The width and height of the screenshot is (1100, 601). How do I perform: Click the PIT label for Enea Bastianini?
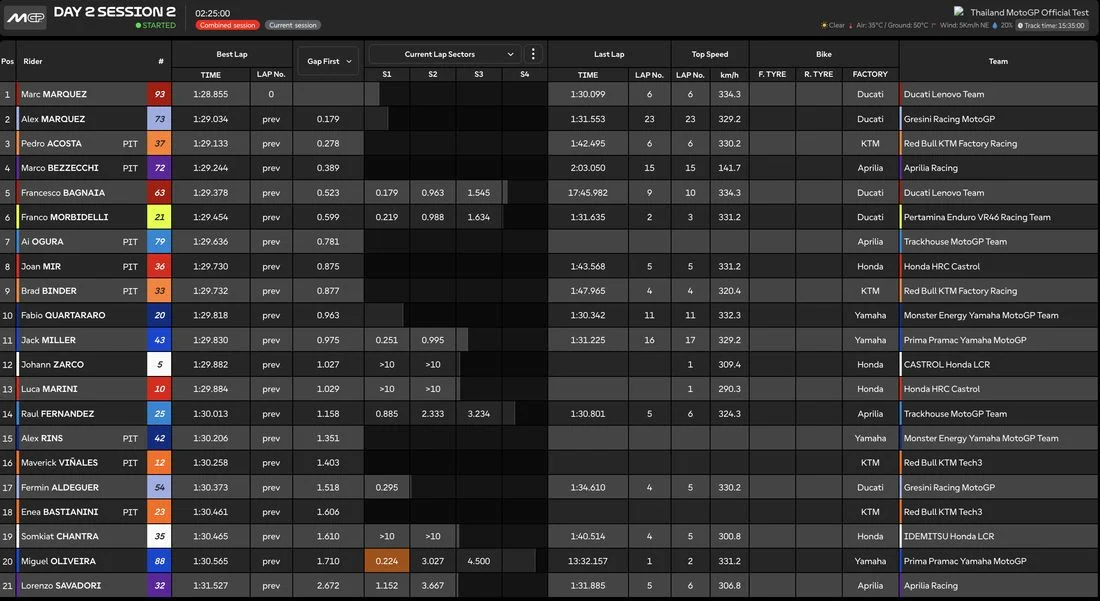[130, 512]
